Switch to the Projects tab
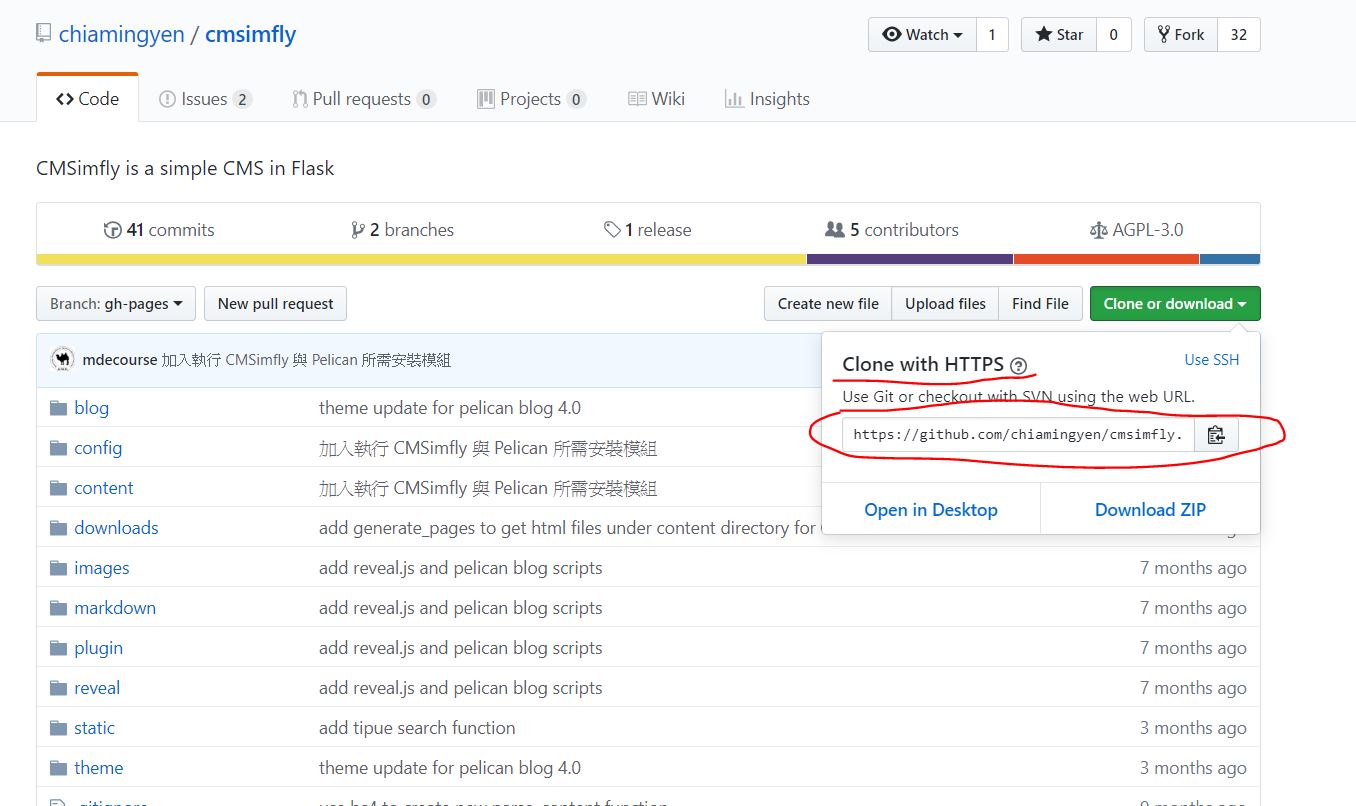The width and height of the screenshot is (1356, 806). coord(531,99)
